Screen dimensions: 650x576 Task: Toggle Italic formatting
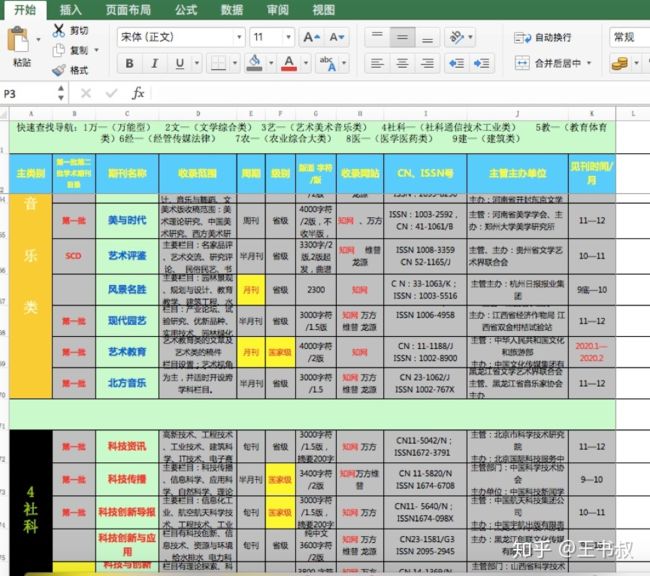[x=155, y=63]
